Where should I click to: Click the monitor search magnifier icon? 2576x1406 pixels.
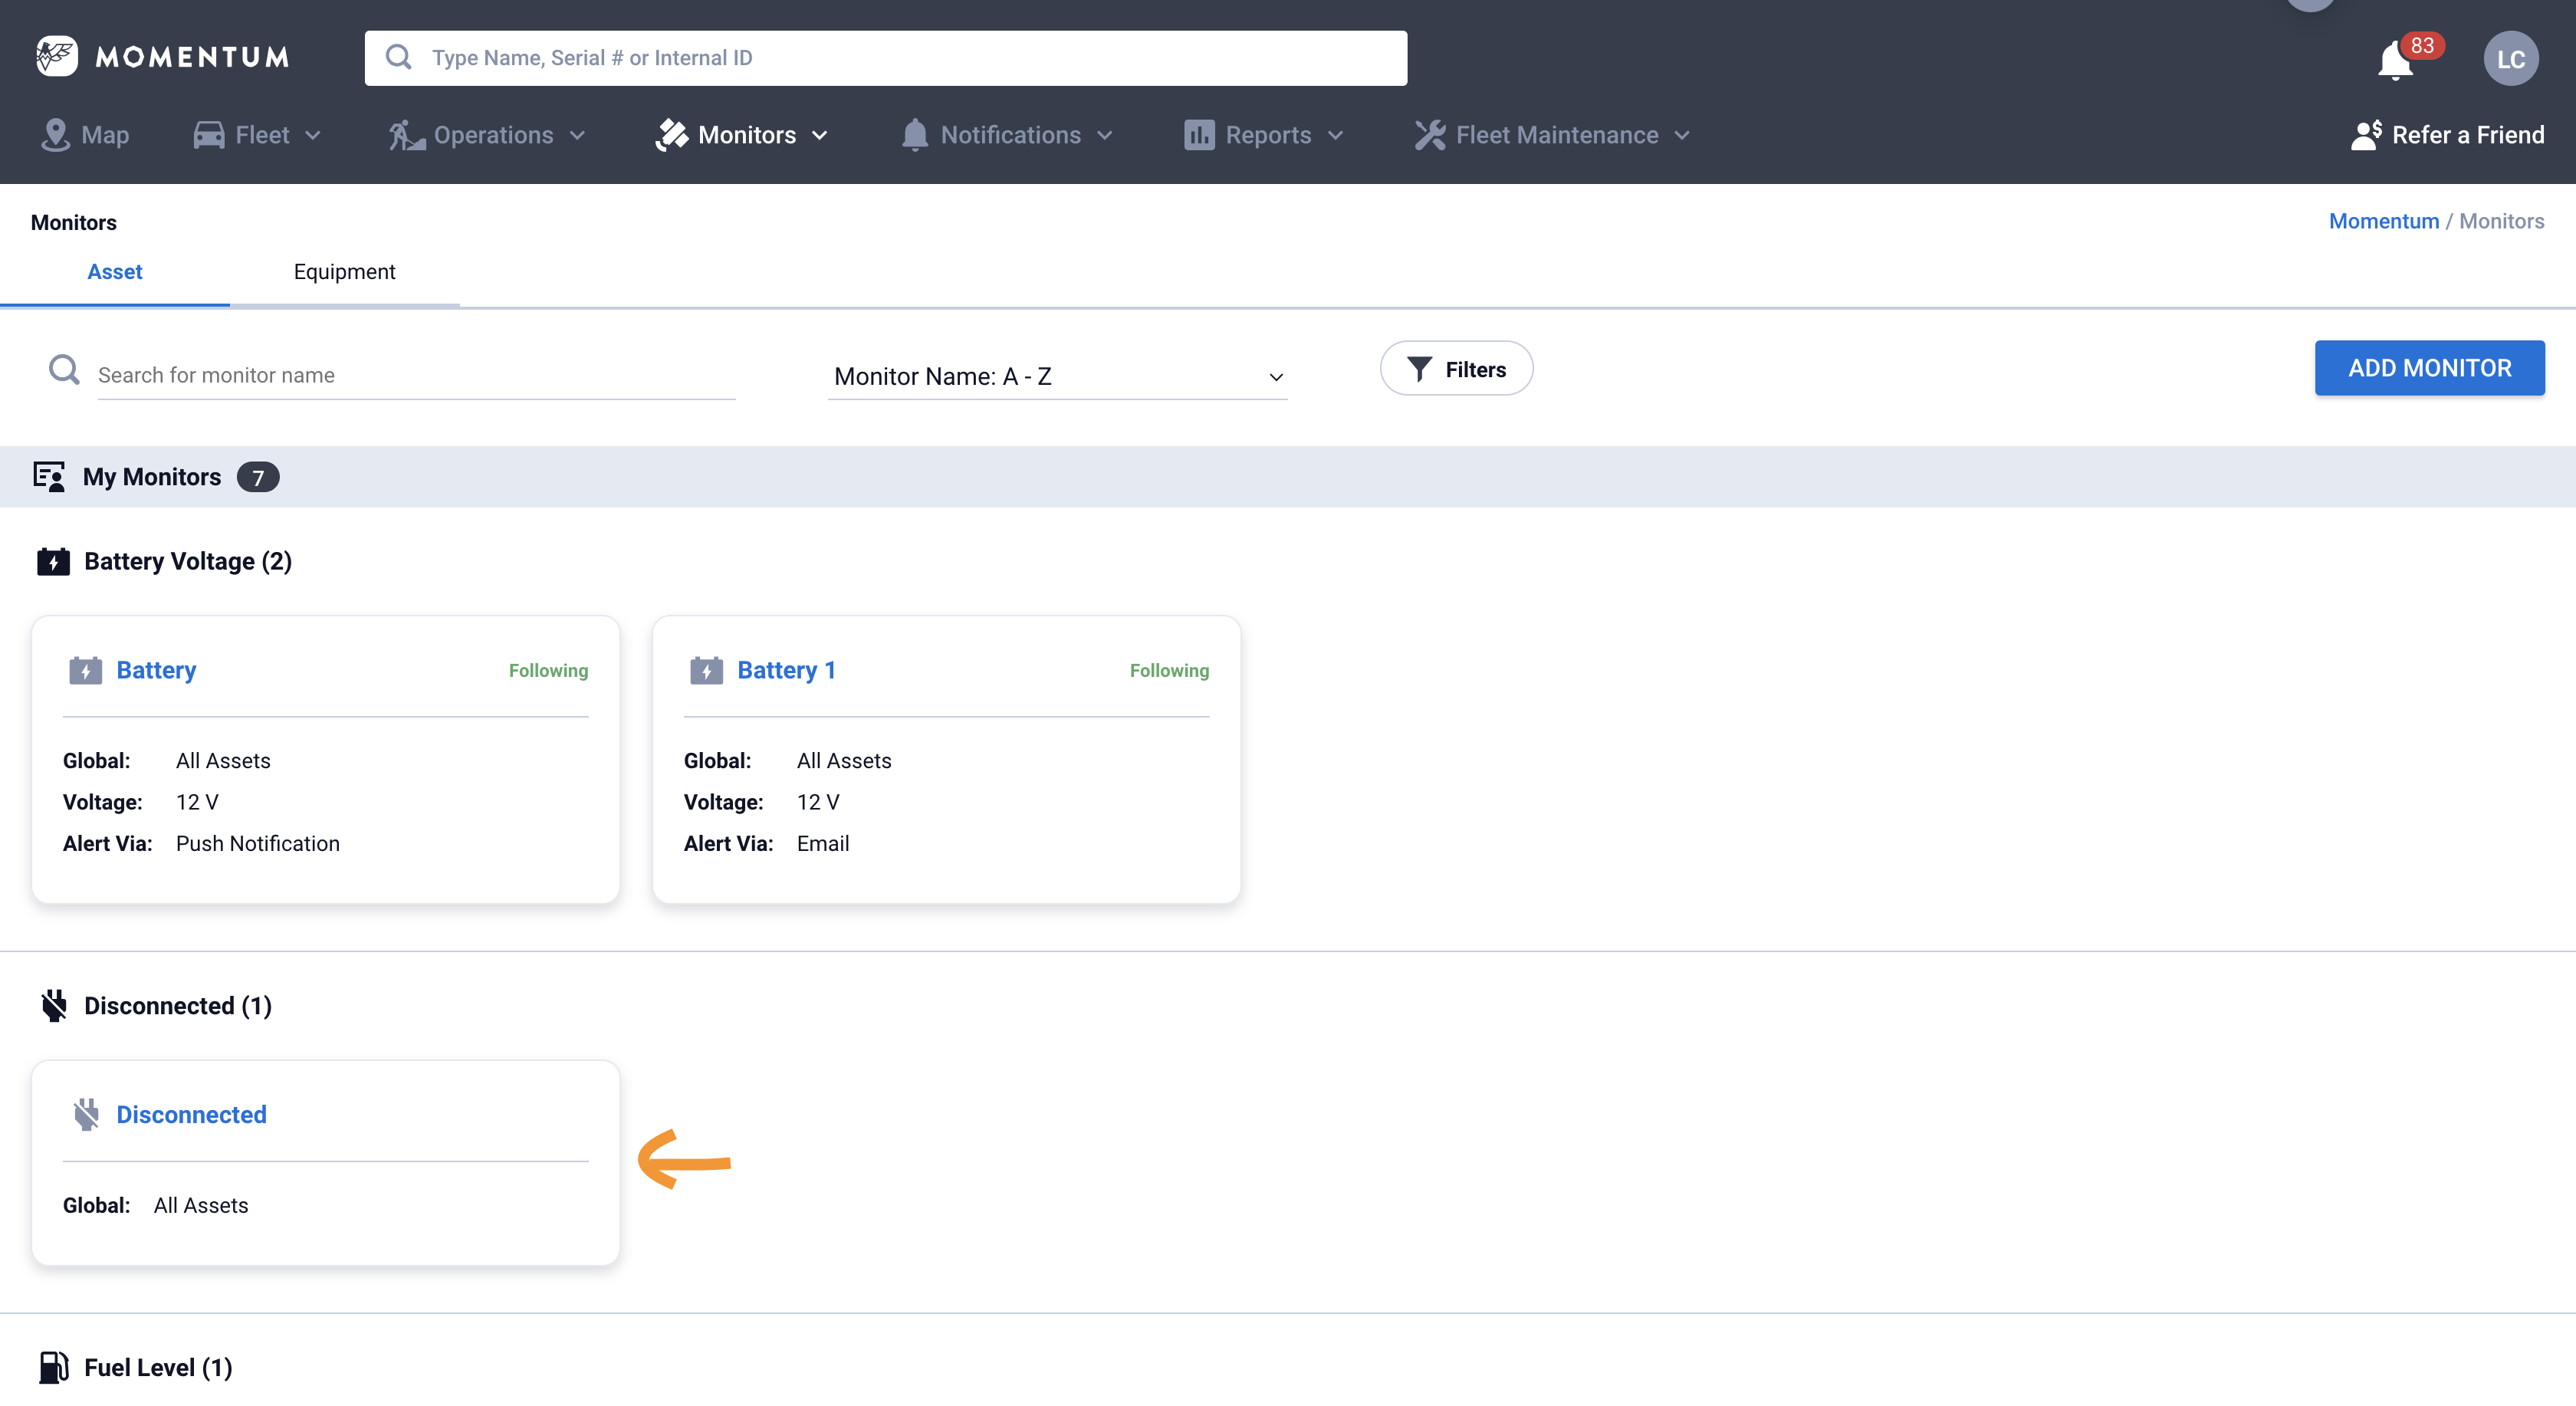point(64,370)
